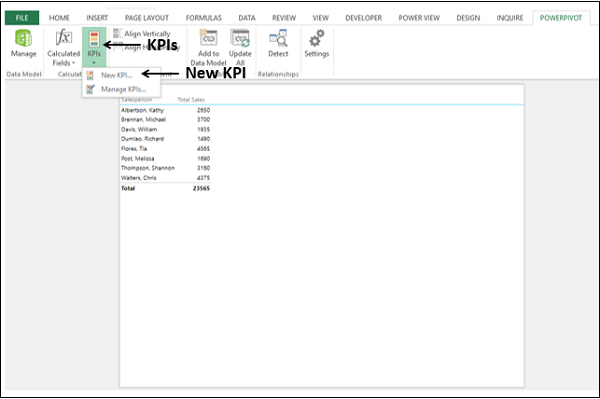Select the Albertson, Kathy row
Screen dimensions: 600x399
165,110
